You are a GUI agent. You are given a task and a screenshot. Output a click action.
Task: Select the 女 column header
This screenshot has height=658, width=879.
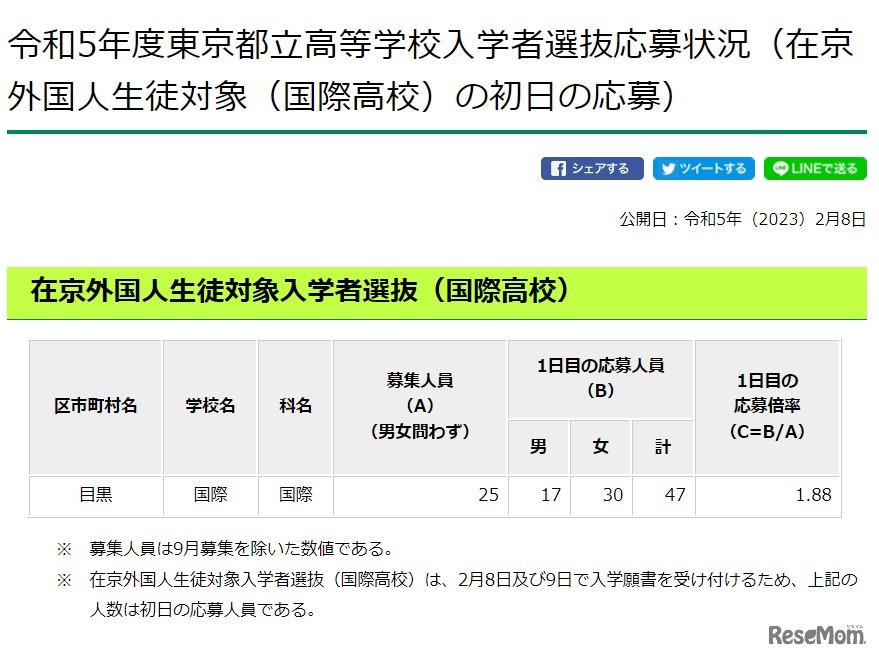(600, 447)
